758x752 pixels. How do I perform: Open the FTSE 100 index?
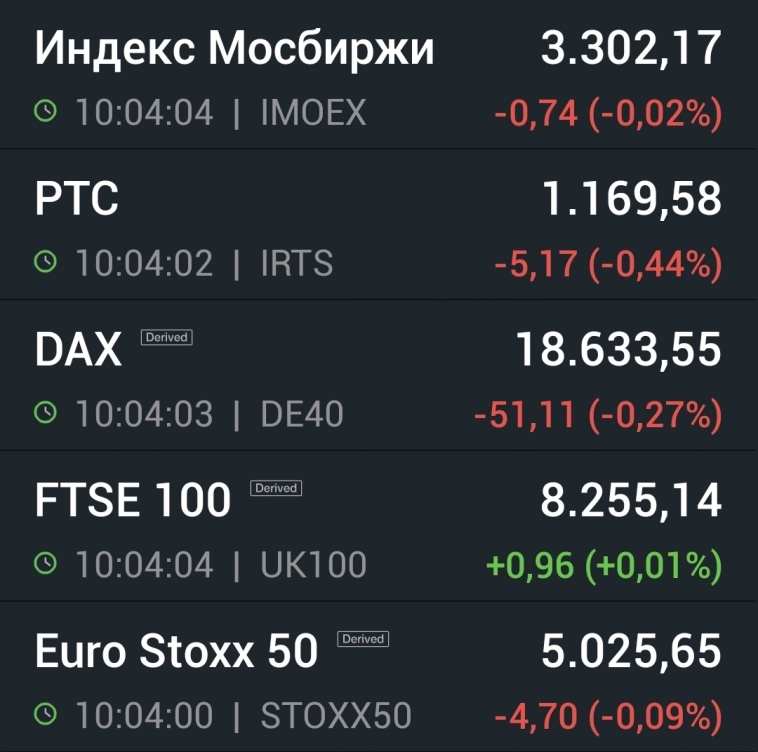click(133, 501)
